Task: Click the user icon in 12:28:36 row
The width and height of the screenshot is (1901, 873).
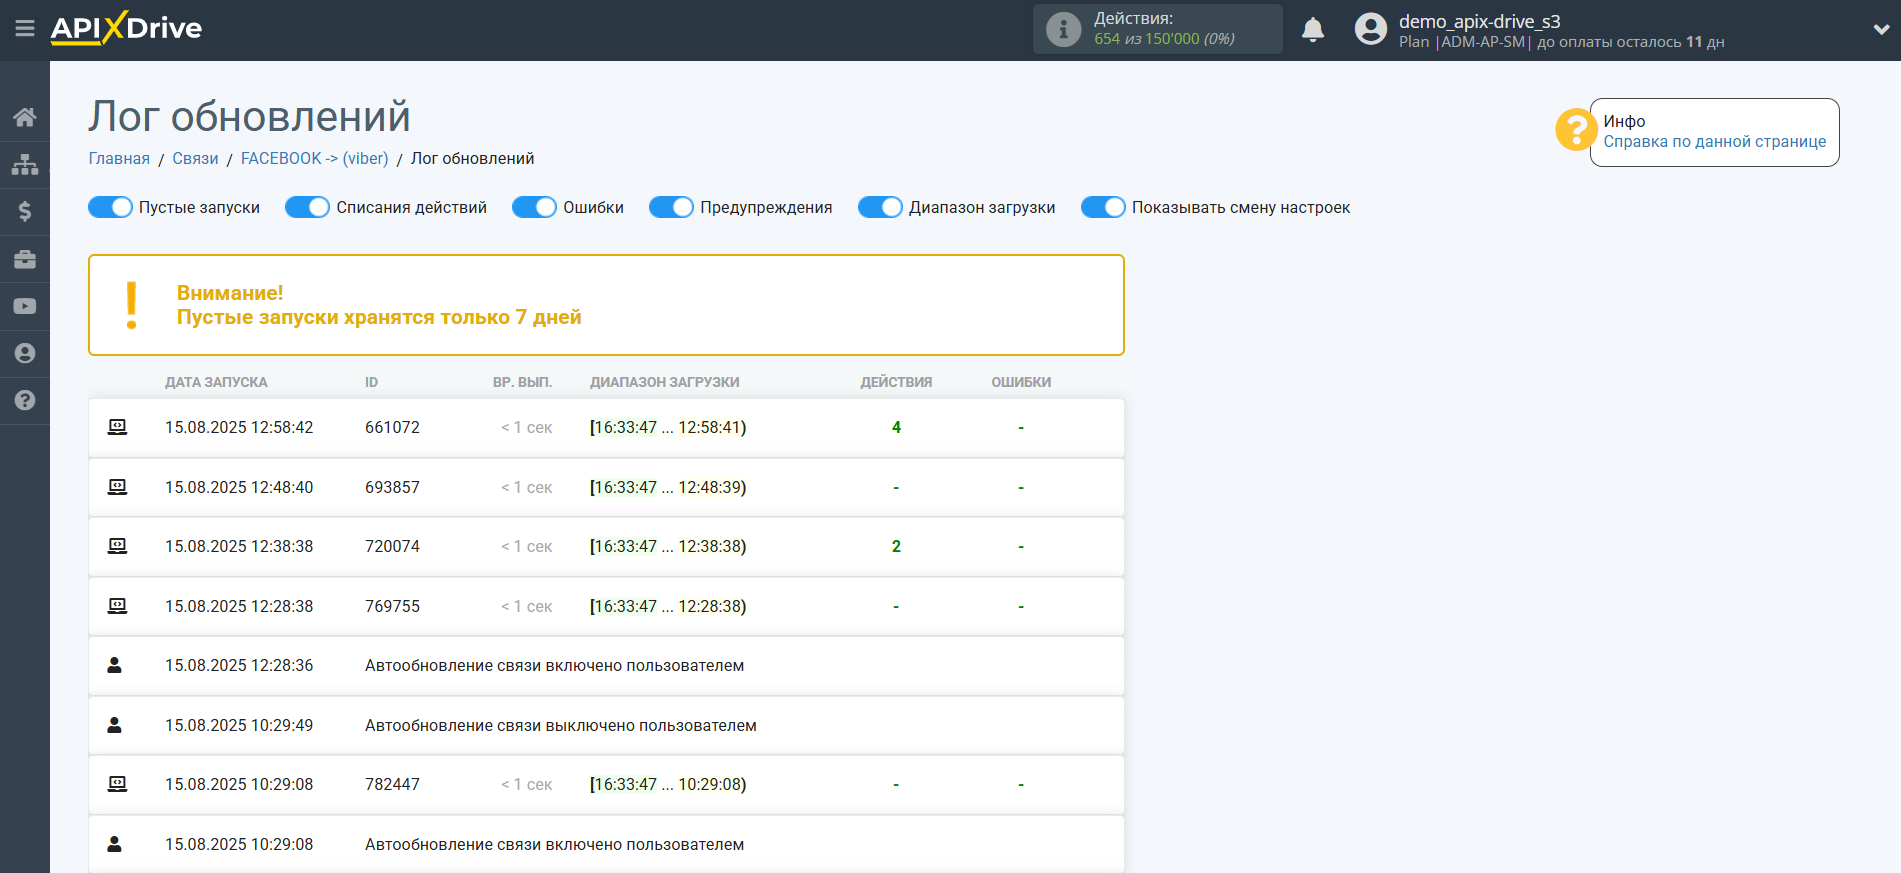Action: coord(115,665)
